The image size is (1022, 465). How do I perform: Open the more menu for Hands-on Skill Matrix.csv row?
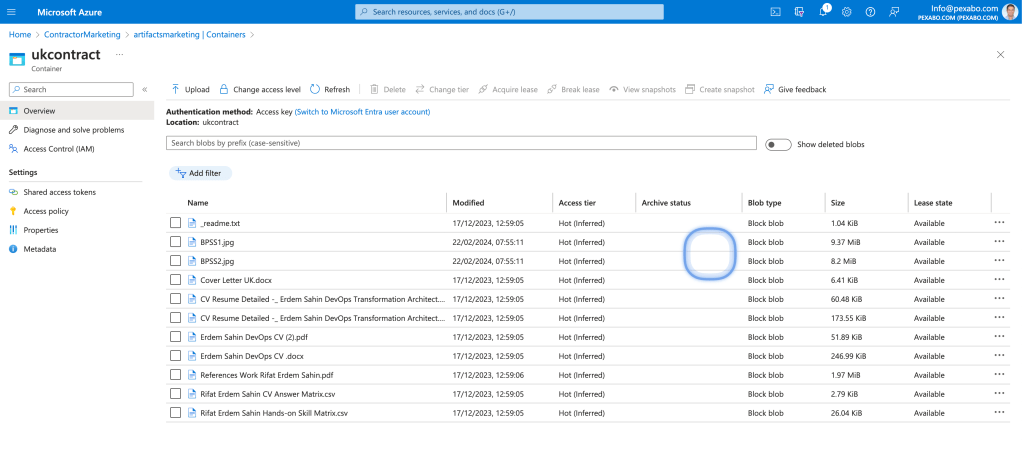point(999,412)
